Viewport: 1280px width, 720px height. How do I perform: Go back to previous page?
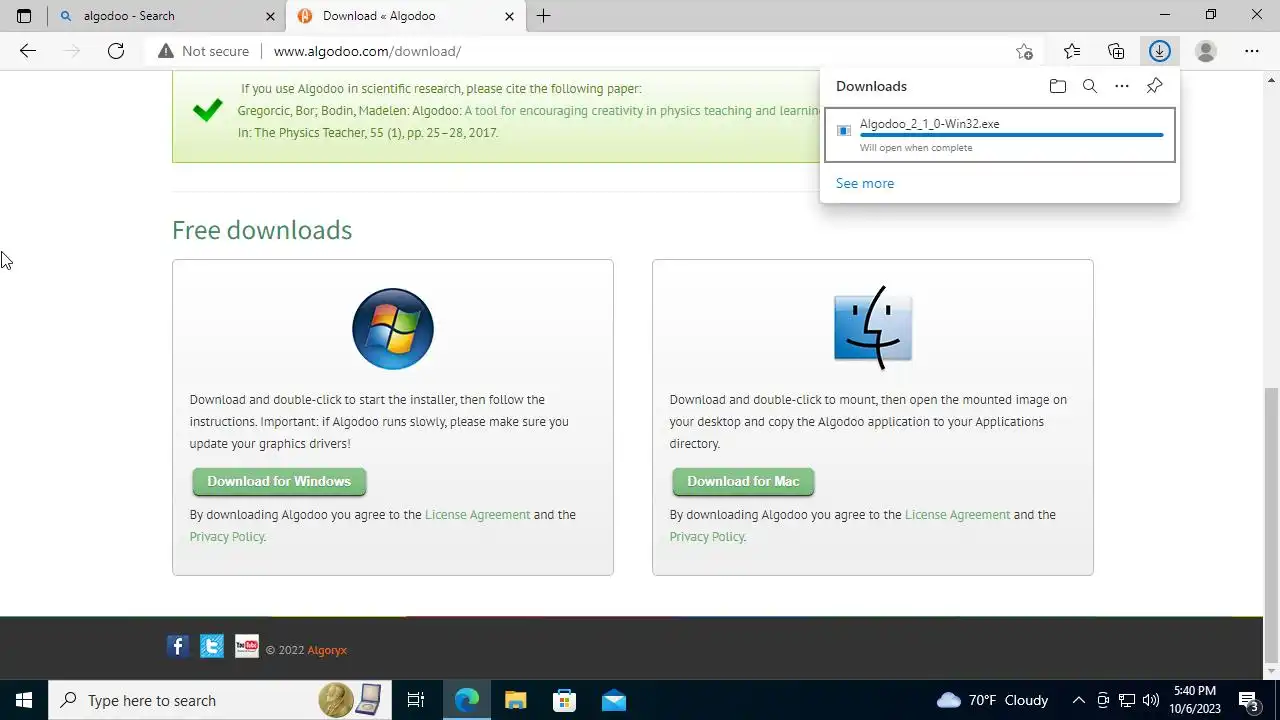(27, 51)
